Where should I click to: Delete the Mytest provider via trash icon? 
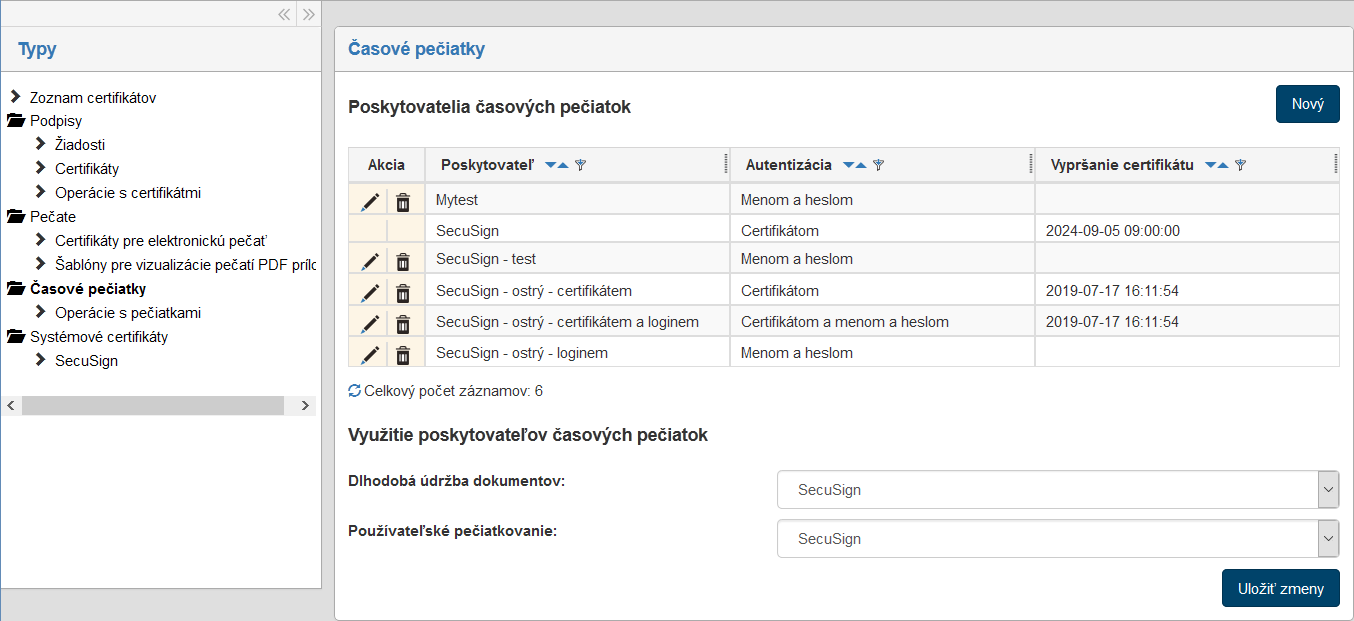[x=403, y=202]
